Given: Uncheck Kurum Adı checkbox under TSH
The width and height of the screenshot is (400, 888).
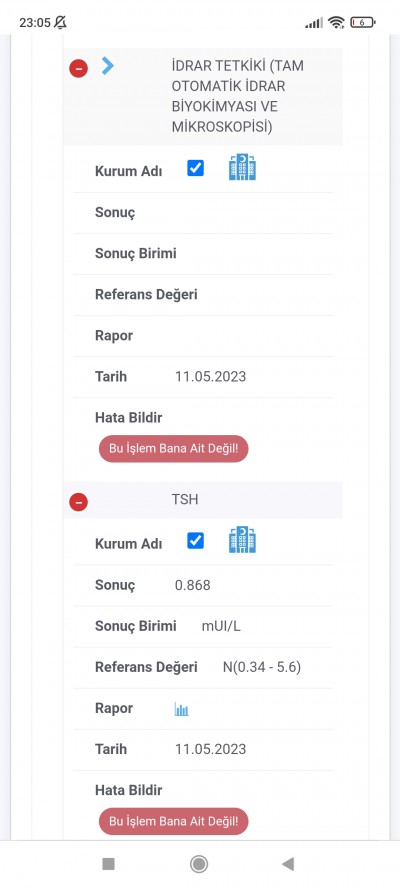Looking at the screenshot, I should tap(195, 541).
